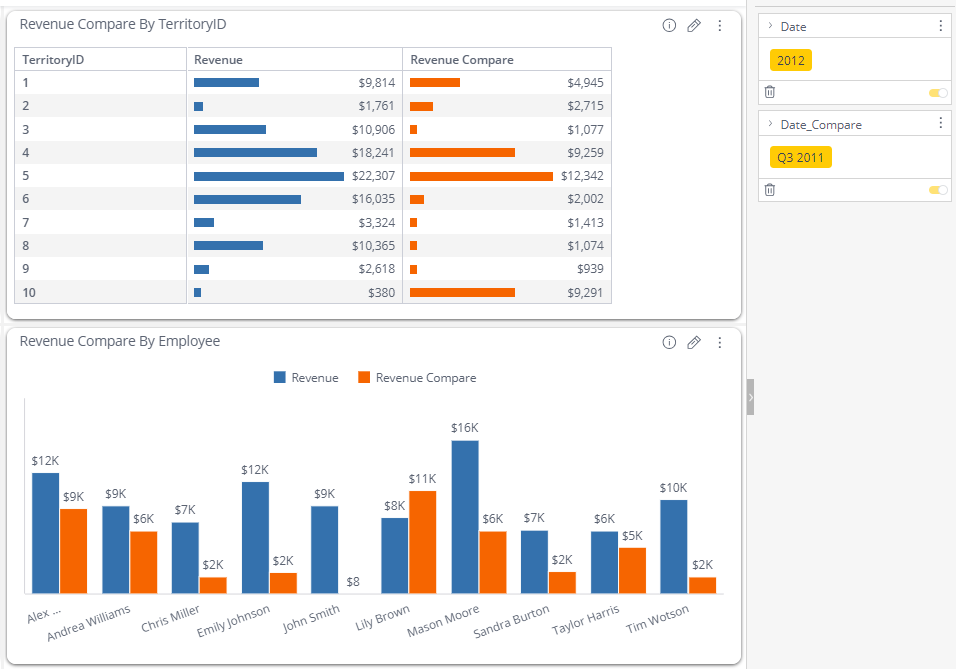
Task: Open Employee chart widget three-dot menu
Action: tap(720, 343)
